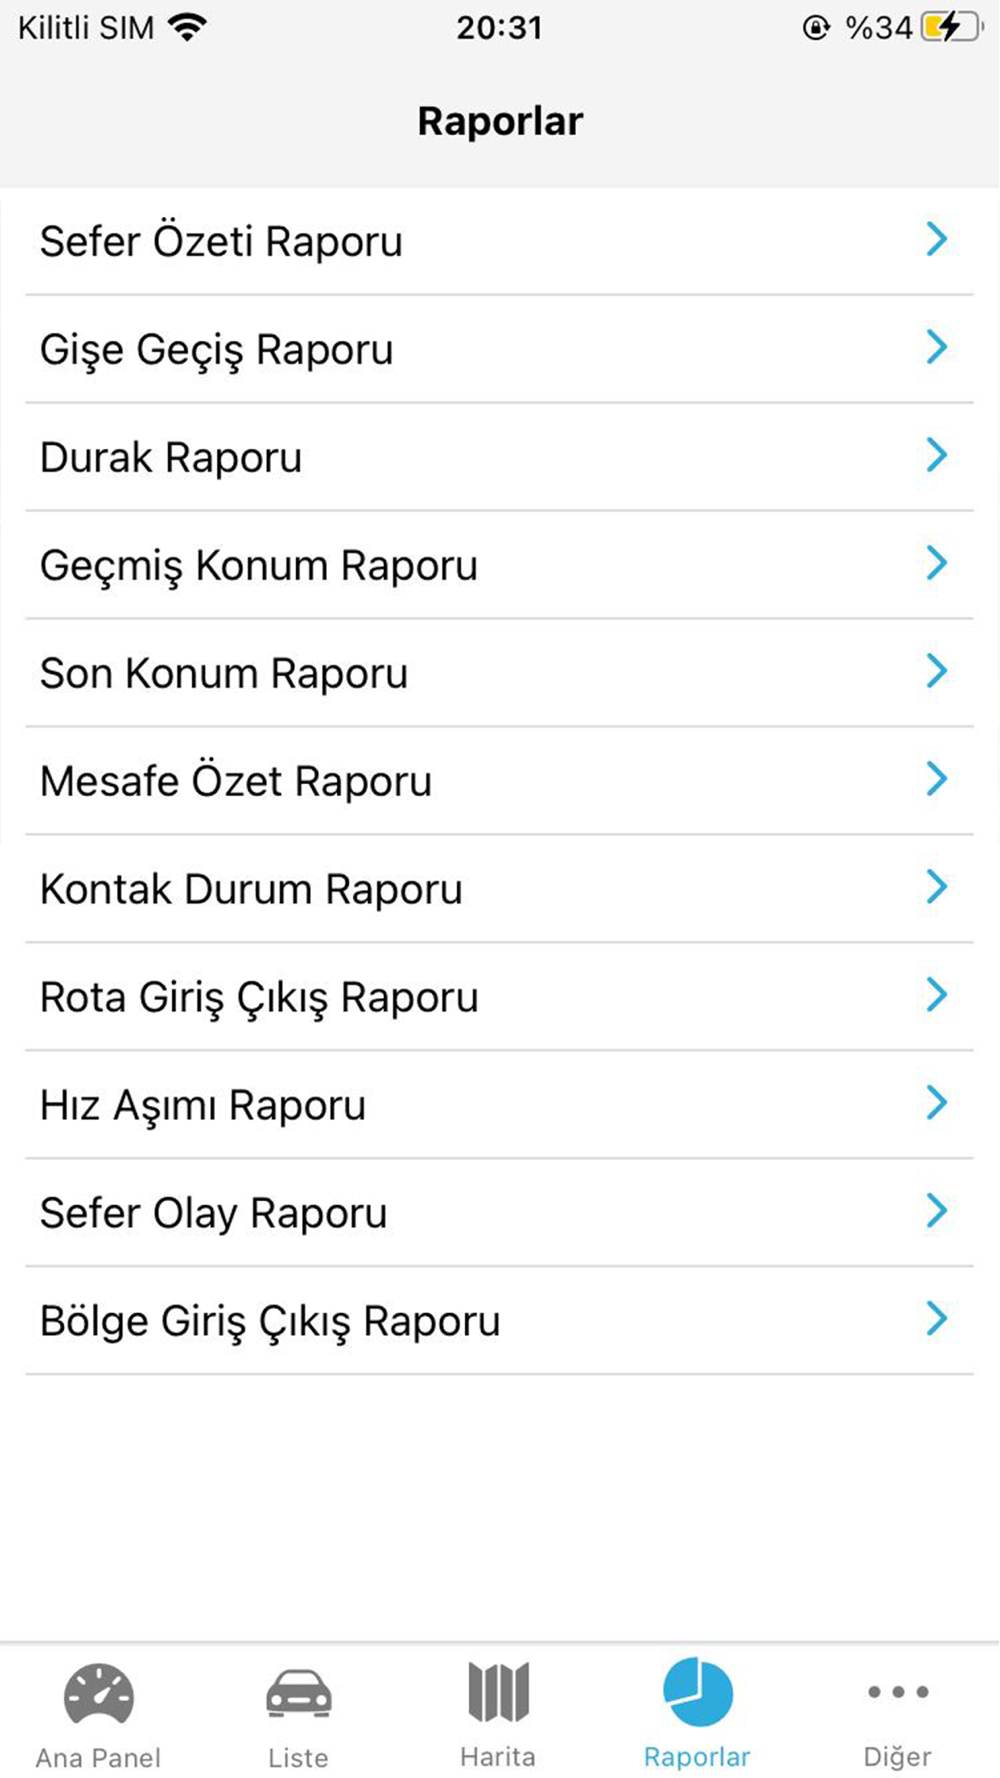Tap the rotation lock icon in status bar
Viewport: 1000px width, 1778px height.
pos(816,28)
